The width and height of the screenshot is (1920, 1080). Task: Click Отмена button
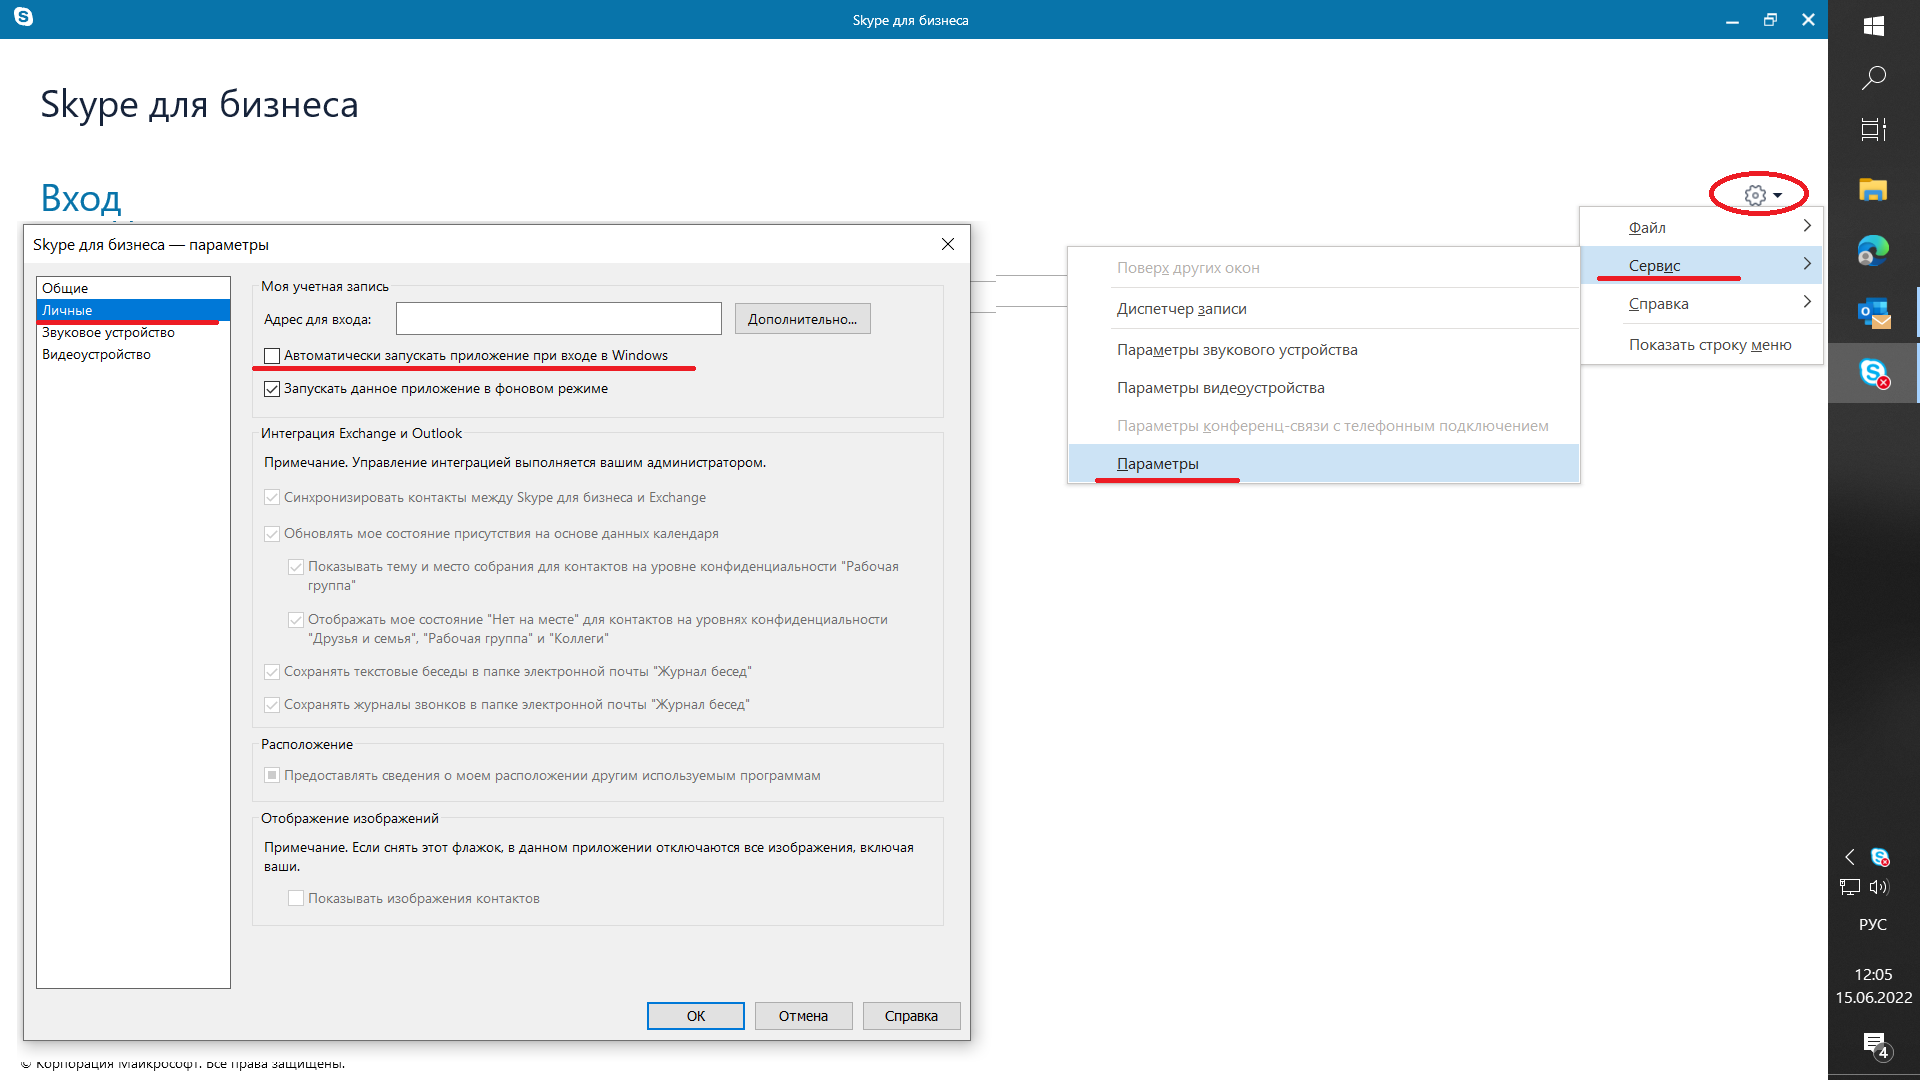click(804, 1016)
